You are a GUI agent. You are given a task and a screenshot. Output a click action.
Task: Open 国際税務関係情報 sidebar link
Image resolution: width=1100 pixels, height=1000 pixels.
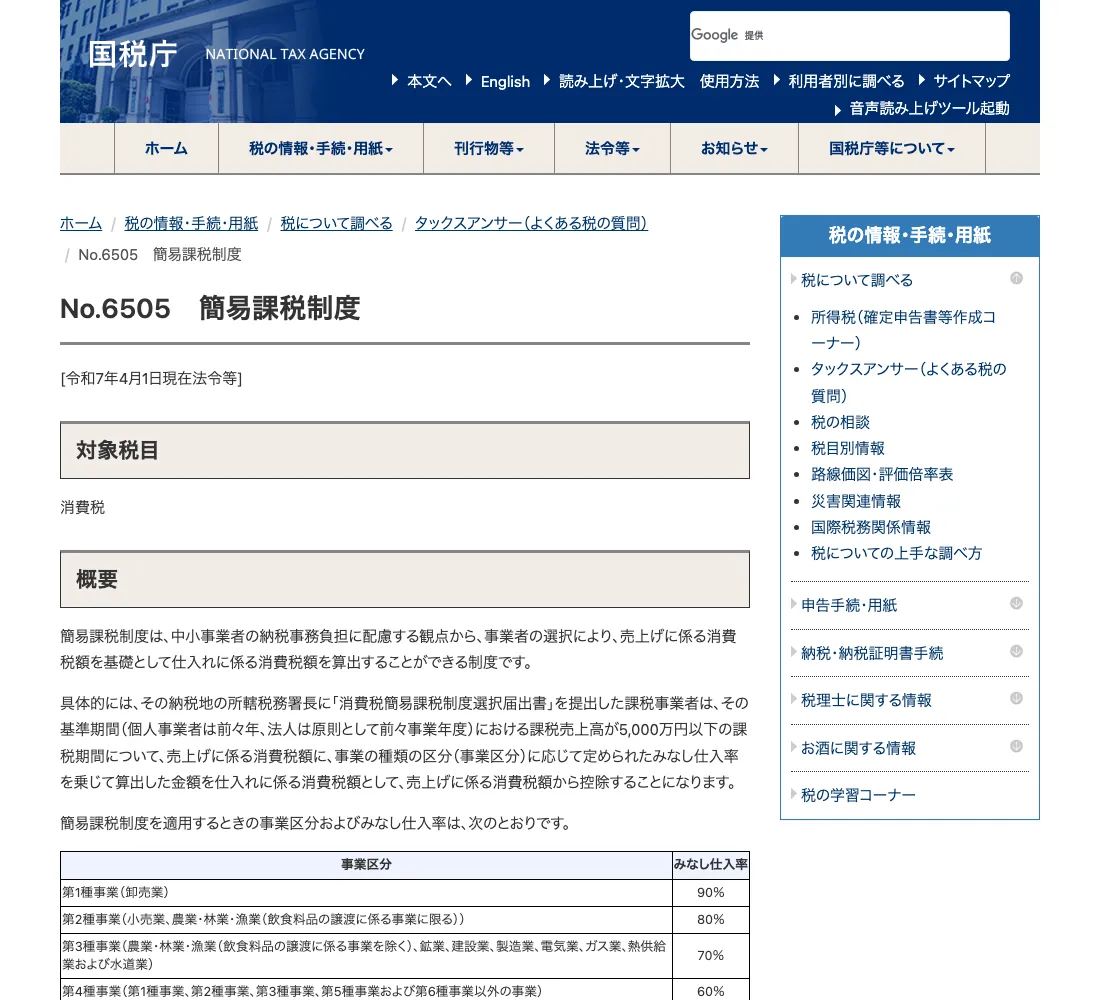pos(871,527)
